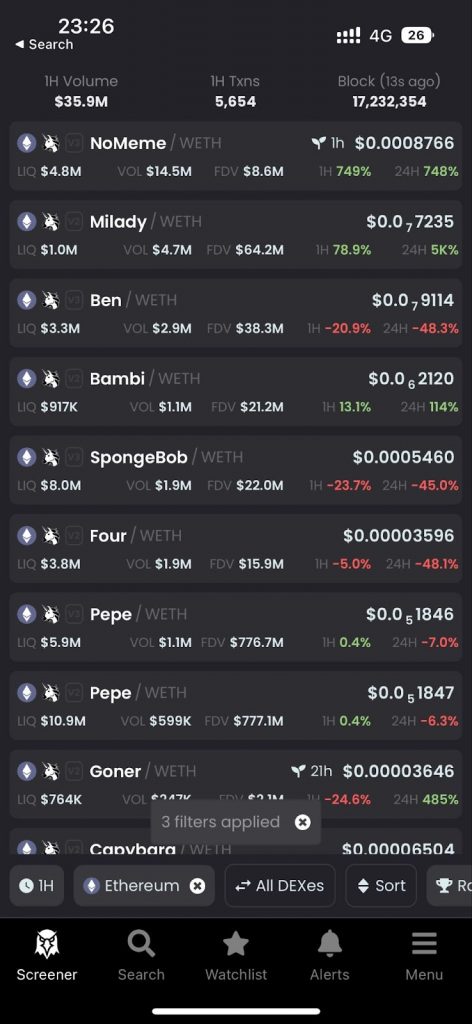The image size is (472, 1024).
Task: Select the Bambi / WETH listing
Action: pos(236,391)
